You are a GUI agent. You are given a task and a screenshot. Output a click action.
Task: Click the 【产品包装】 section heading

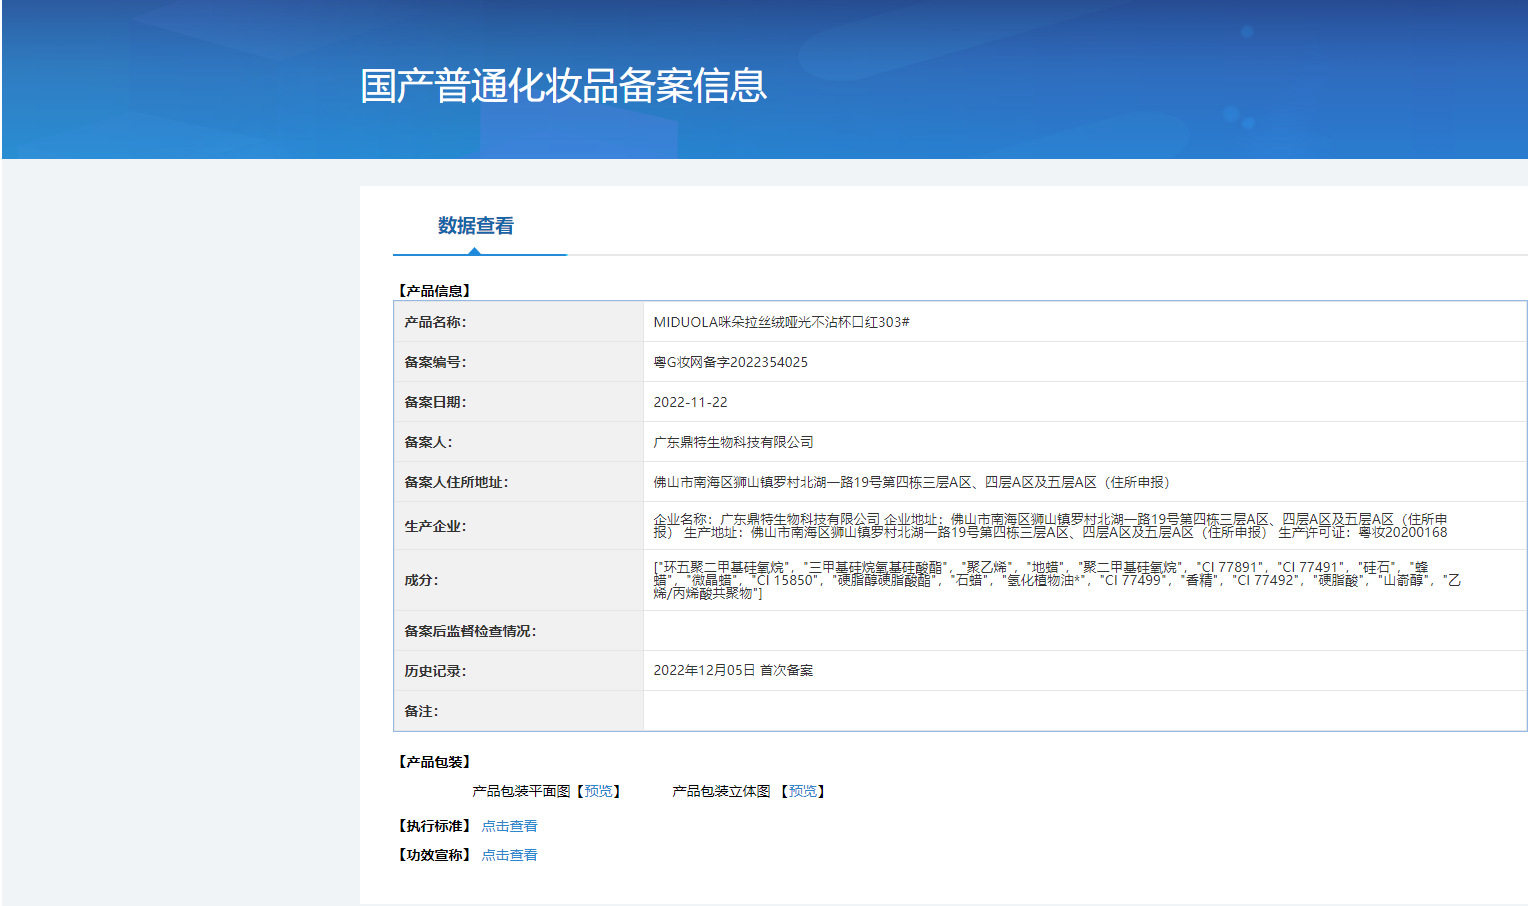[x=434, y=762]
